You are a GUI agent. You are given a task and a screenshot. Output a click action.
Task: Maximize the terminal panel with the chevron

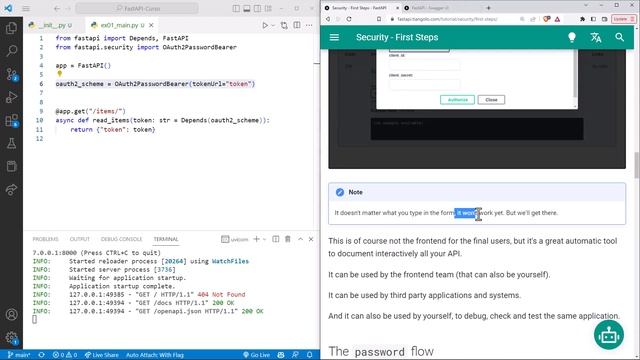[300, 239]
